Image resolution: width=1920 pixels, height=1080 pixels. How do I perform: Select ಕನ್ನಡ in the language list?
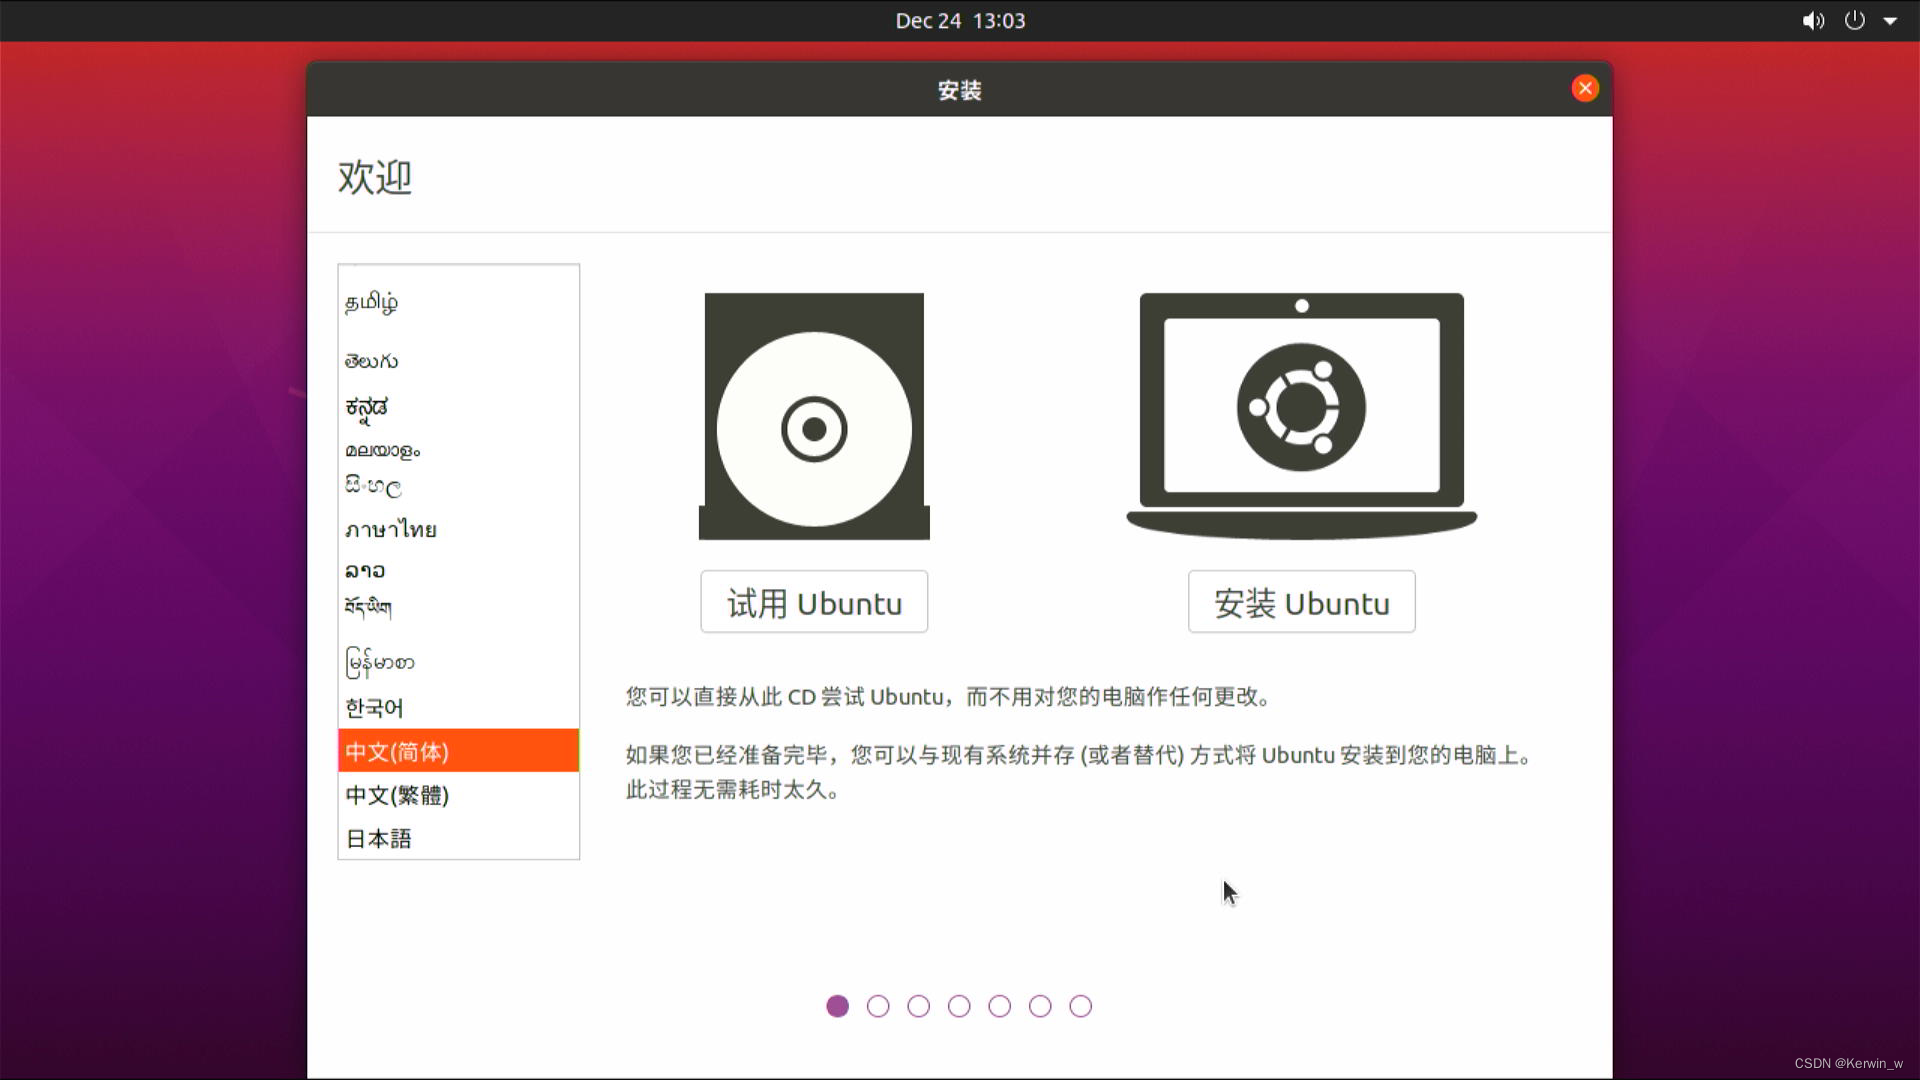(458, 407)
